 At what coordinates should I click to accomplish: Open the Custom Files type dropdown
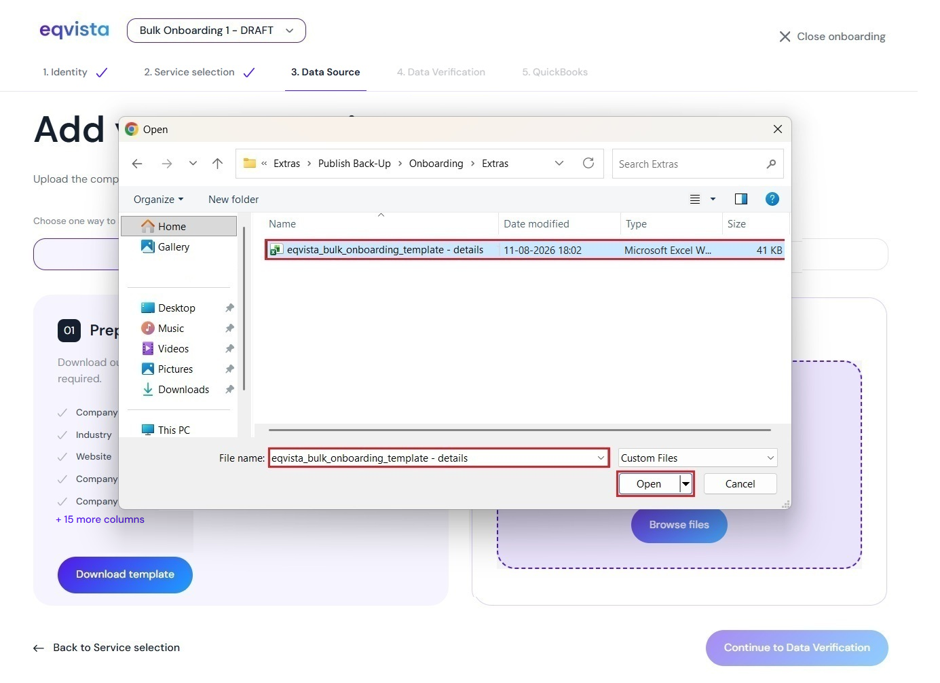(698, 458)
